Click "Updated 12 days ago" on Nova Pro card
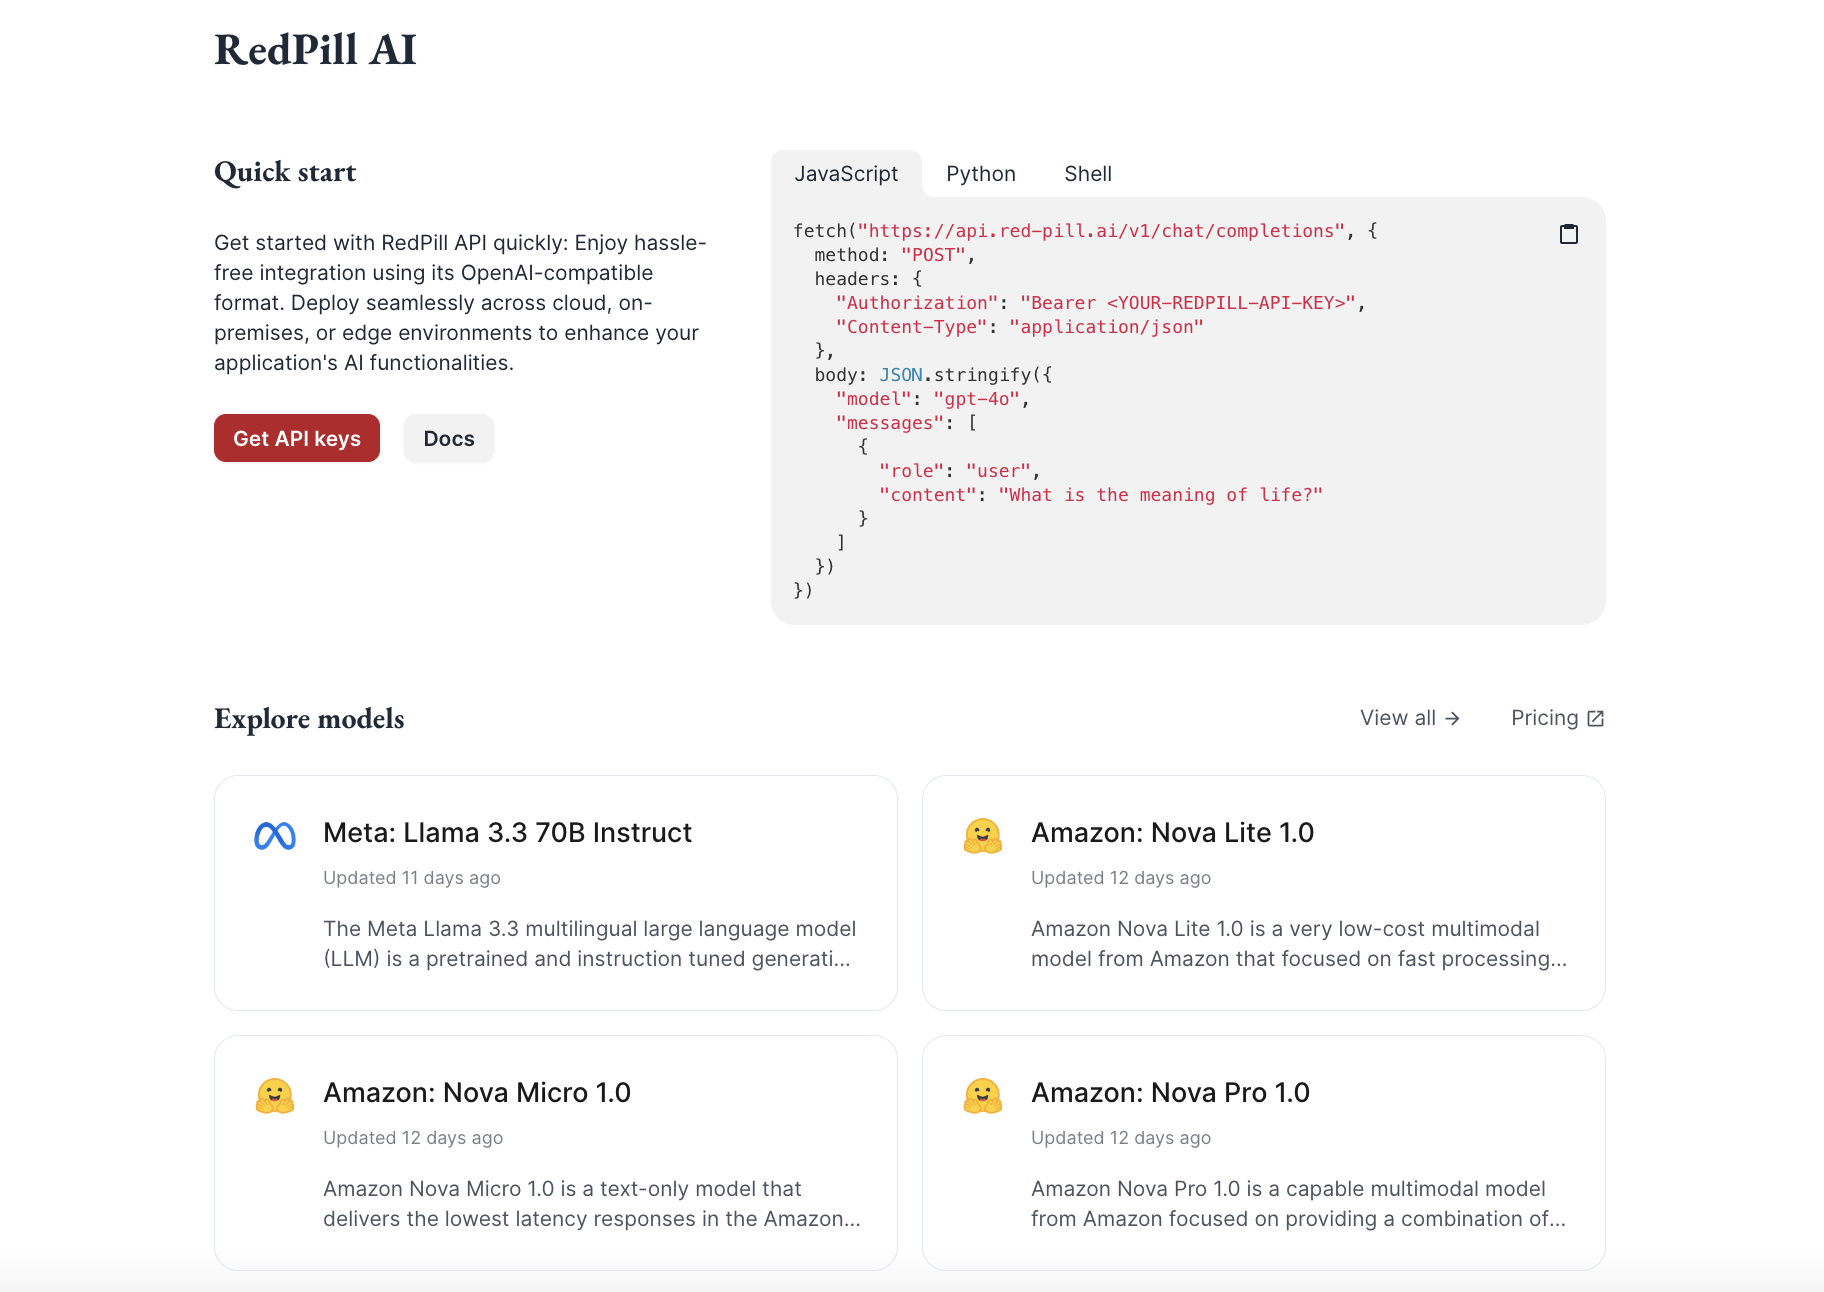Viewport: 1824px width, 1292px height. (1121, 1137)
